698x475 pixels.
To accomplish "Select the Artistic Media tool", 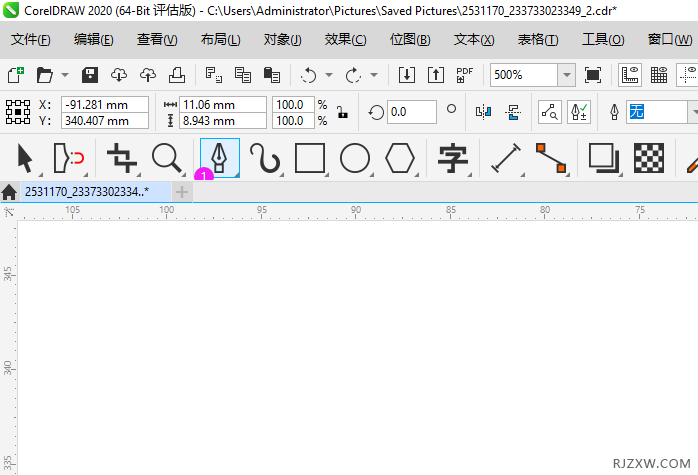I will pyautogui.click(x=265, y=158).
